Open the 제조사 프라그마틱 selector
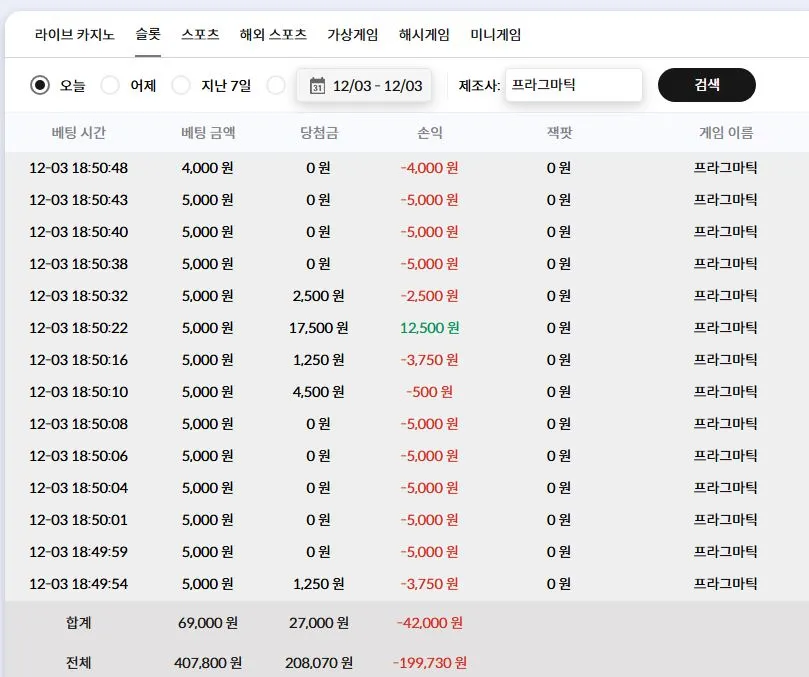 point(574,85)
